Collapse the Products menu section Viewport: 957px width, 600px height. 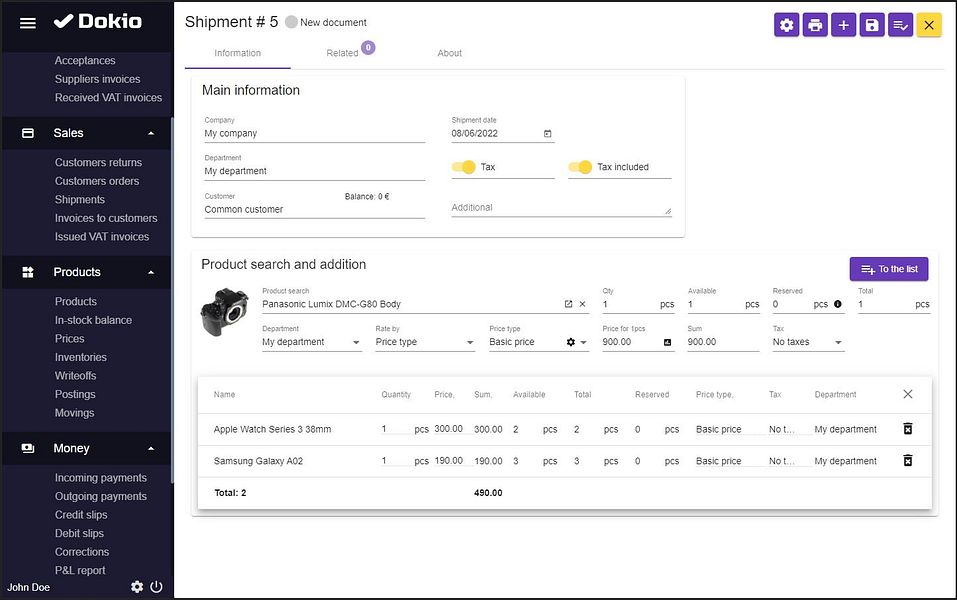[151, 273]
